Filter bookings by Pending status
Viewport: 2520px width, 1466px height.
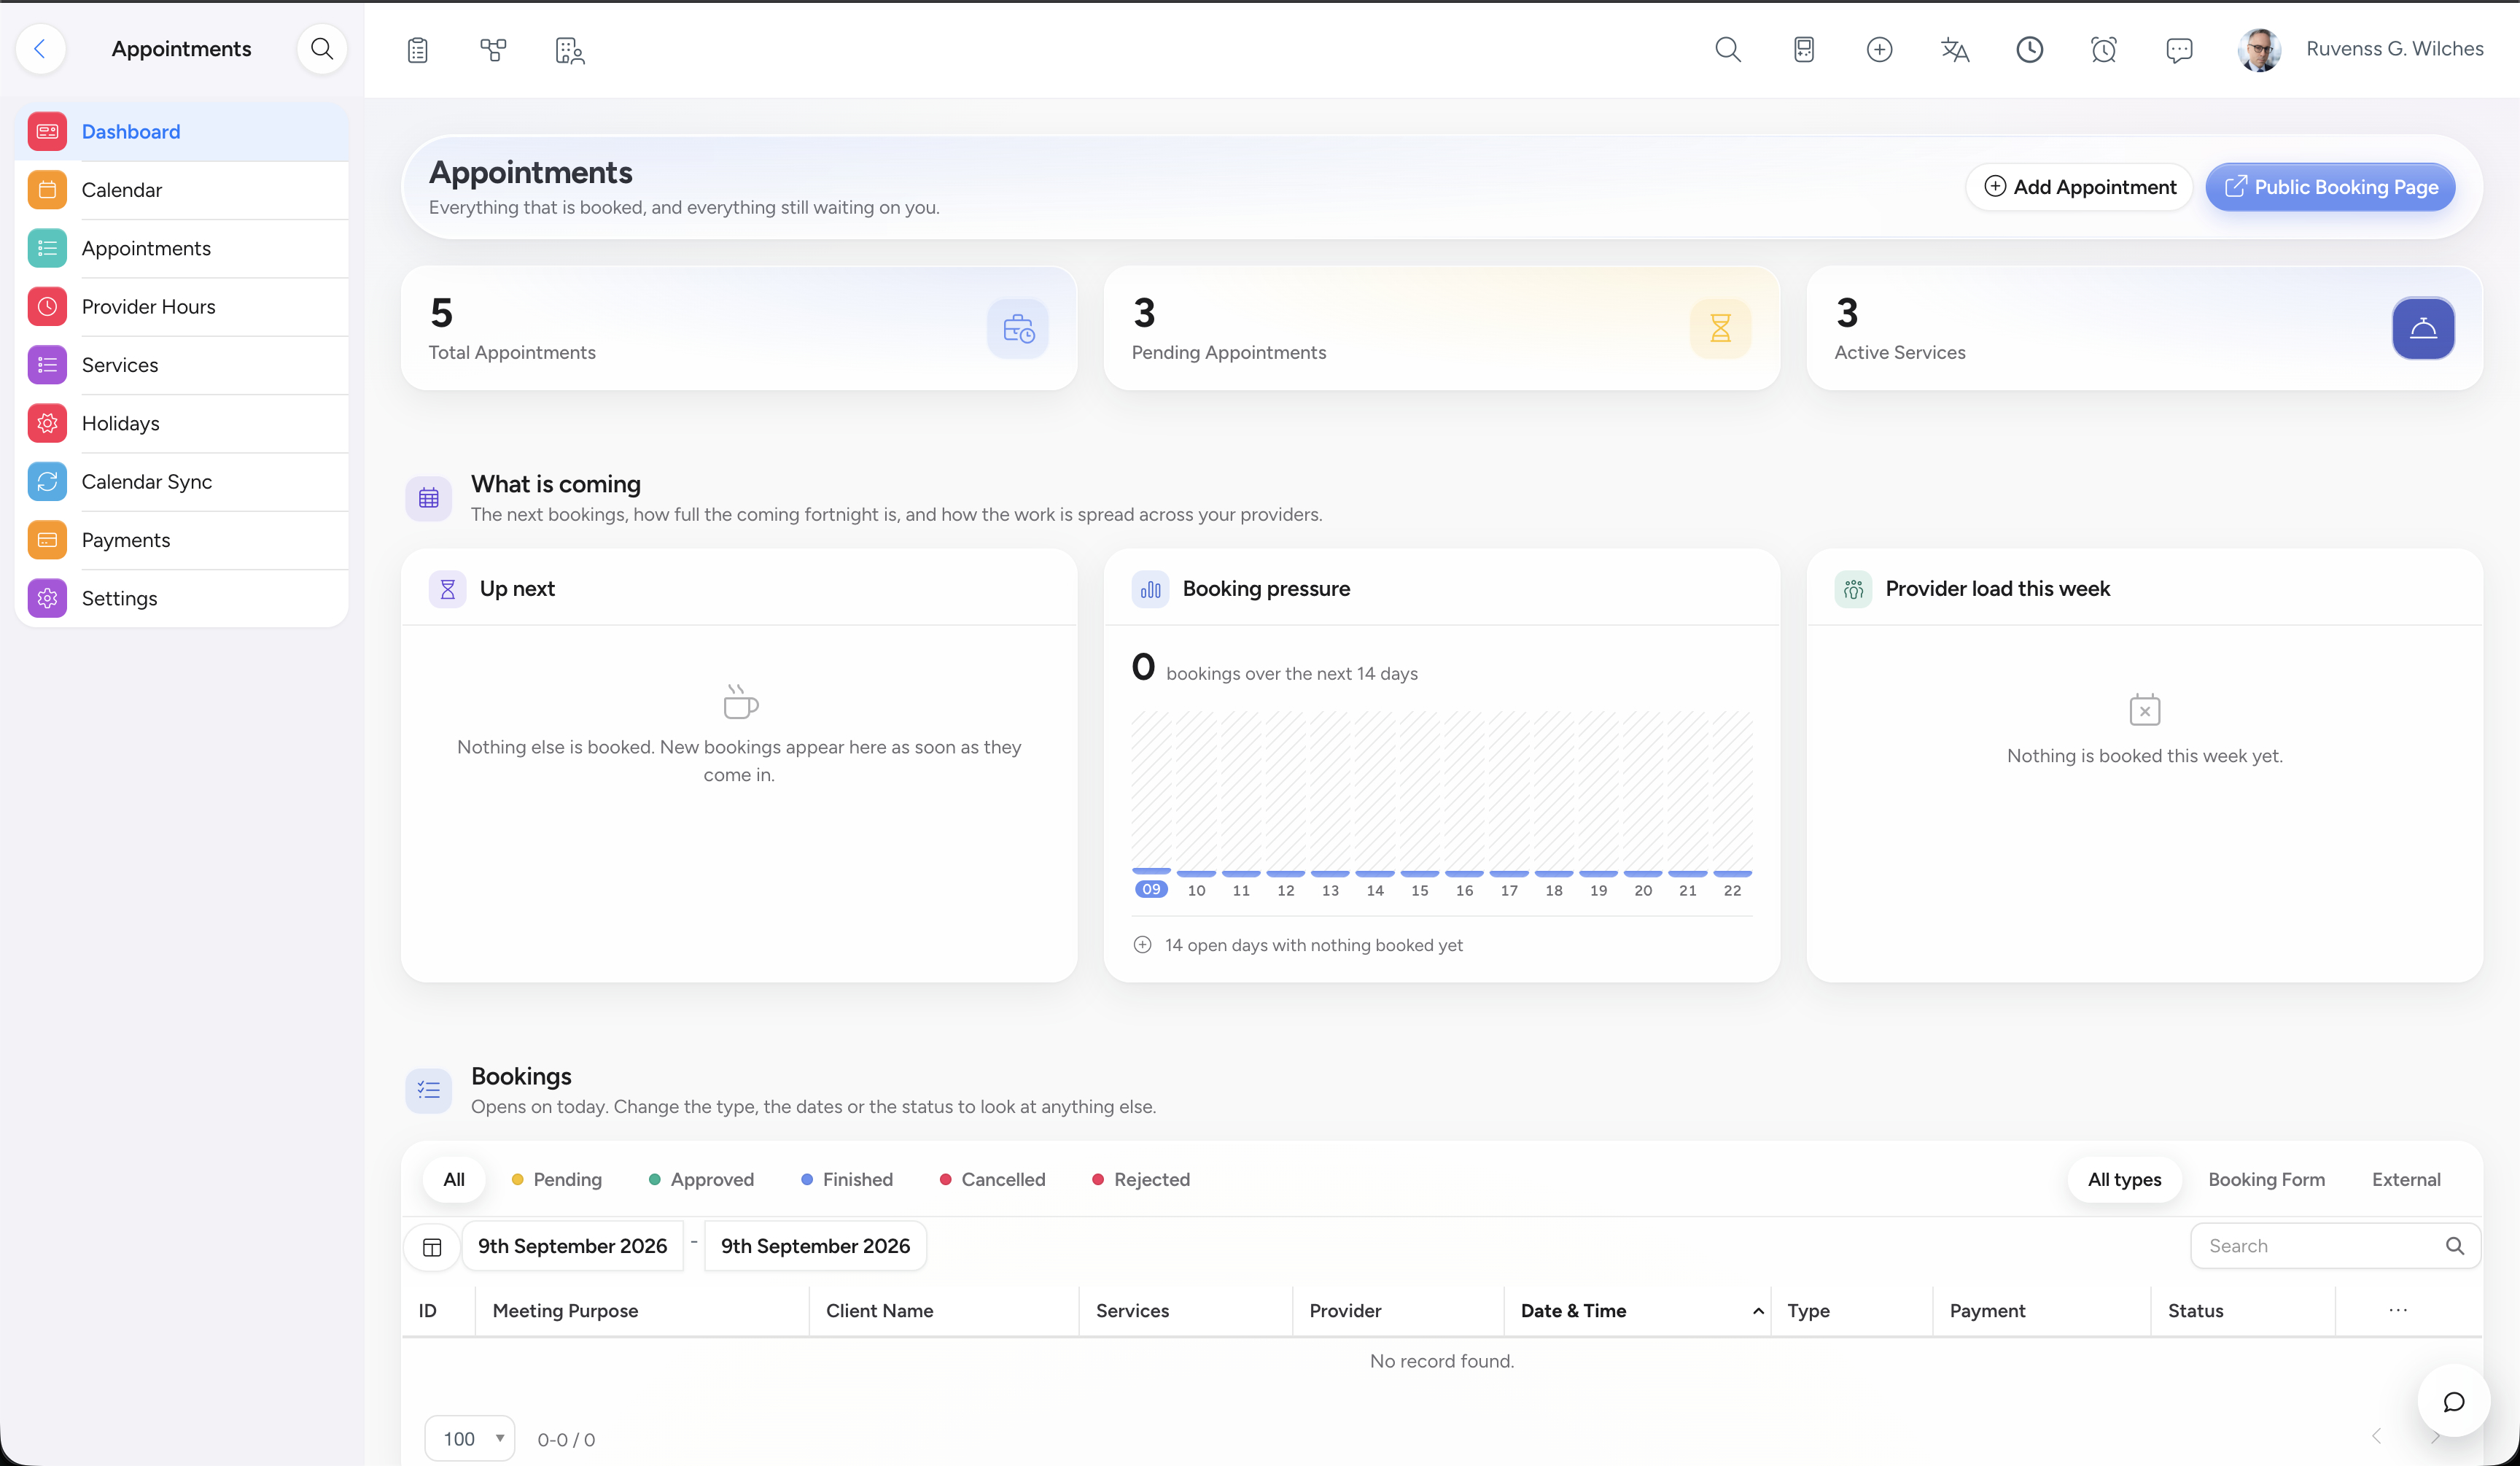point(557,1179)
